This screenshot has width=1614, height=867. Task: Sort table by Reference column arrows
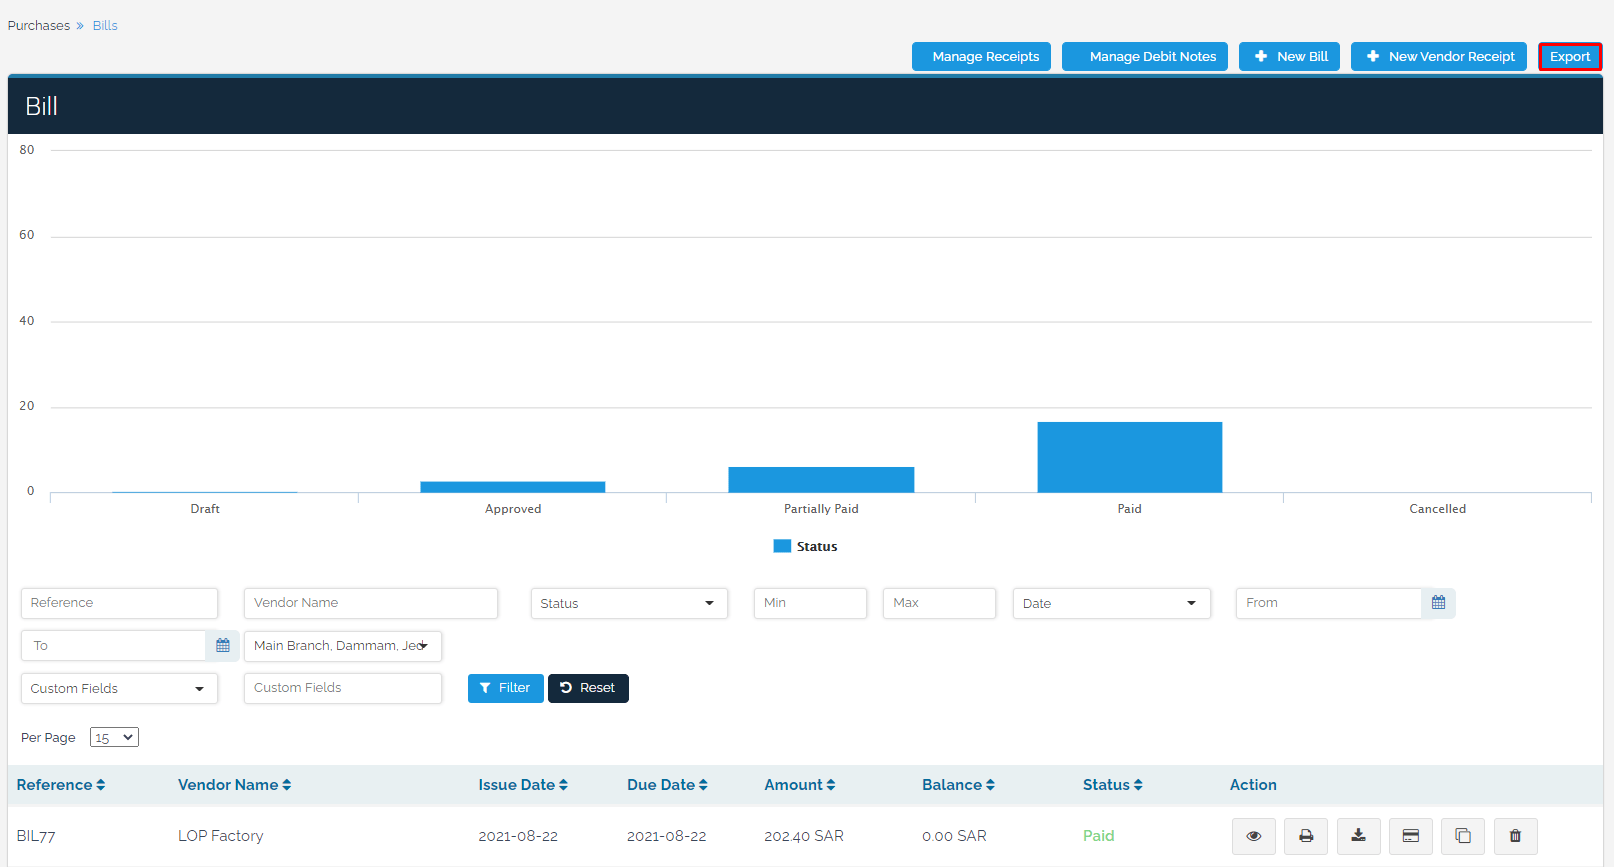coord(101,785)
